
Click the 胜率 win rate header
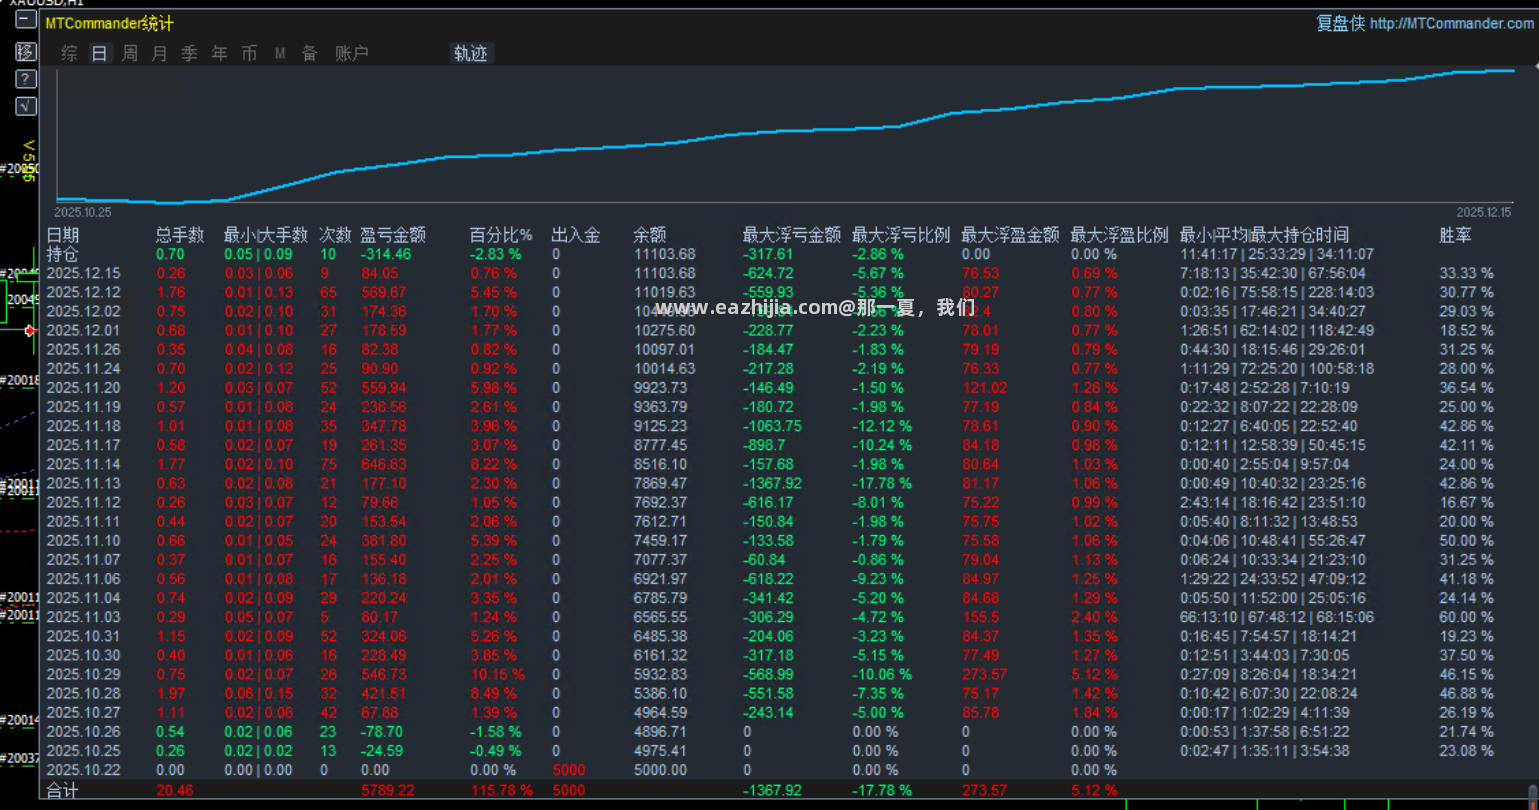pyautogui.click(x=1455, y=235)
